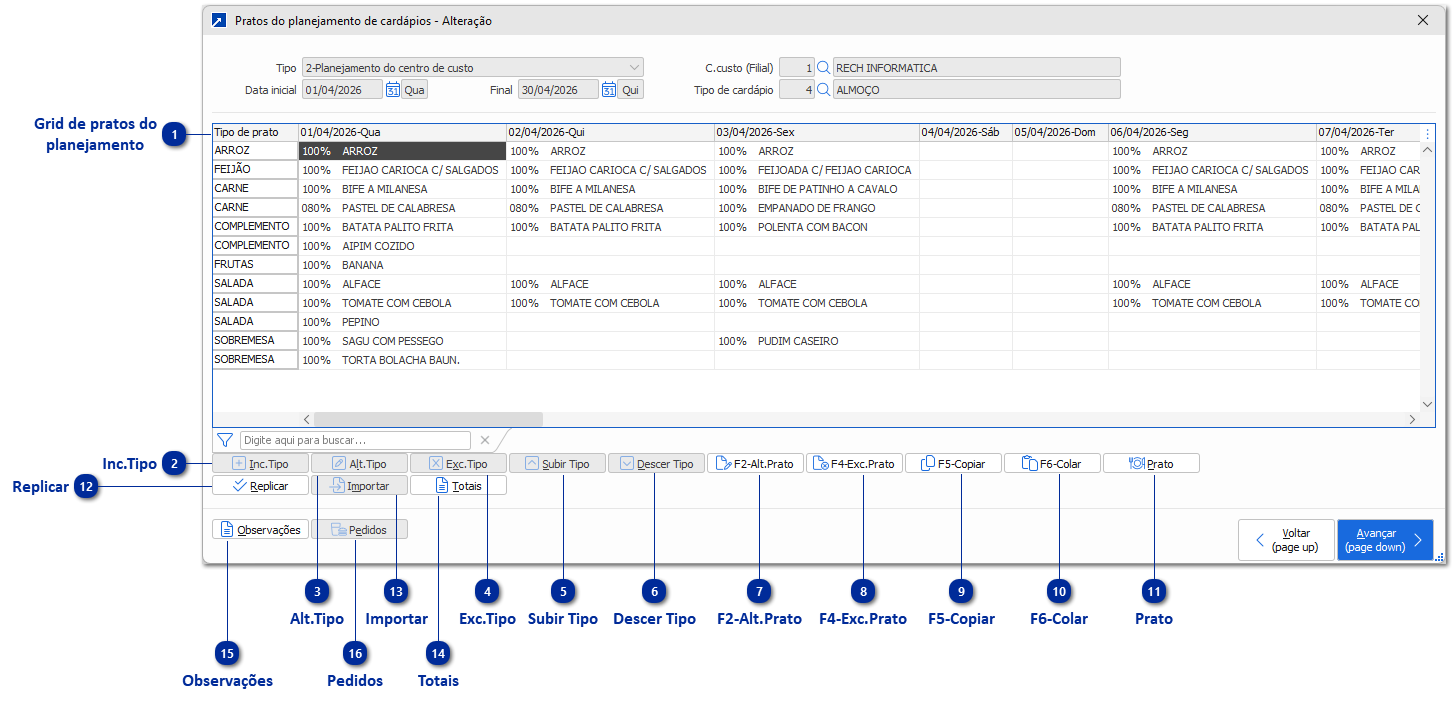Click calendar icon next to Data inicial

point(392,90)
